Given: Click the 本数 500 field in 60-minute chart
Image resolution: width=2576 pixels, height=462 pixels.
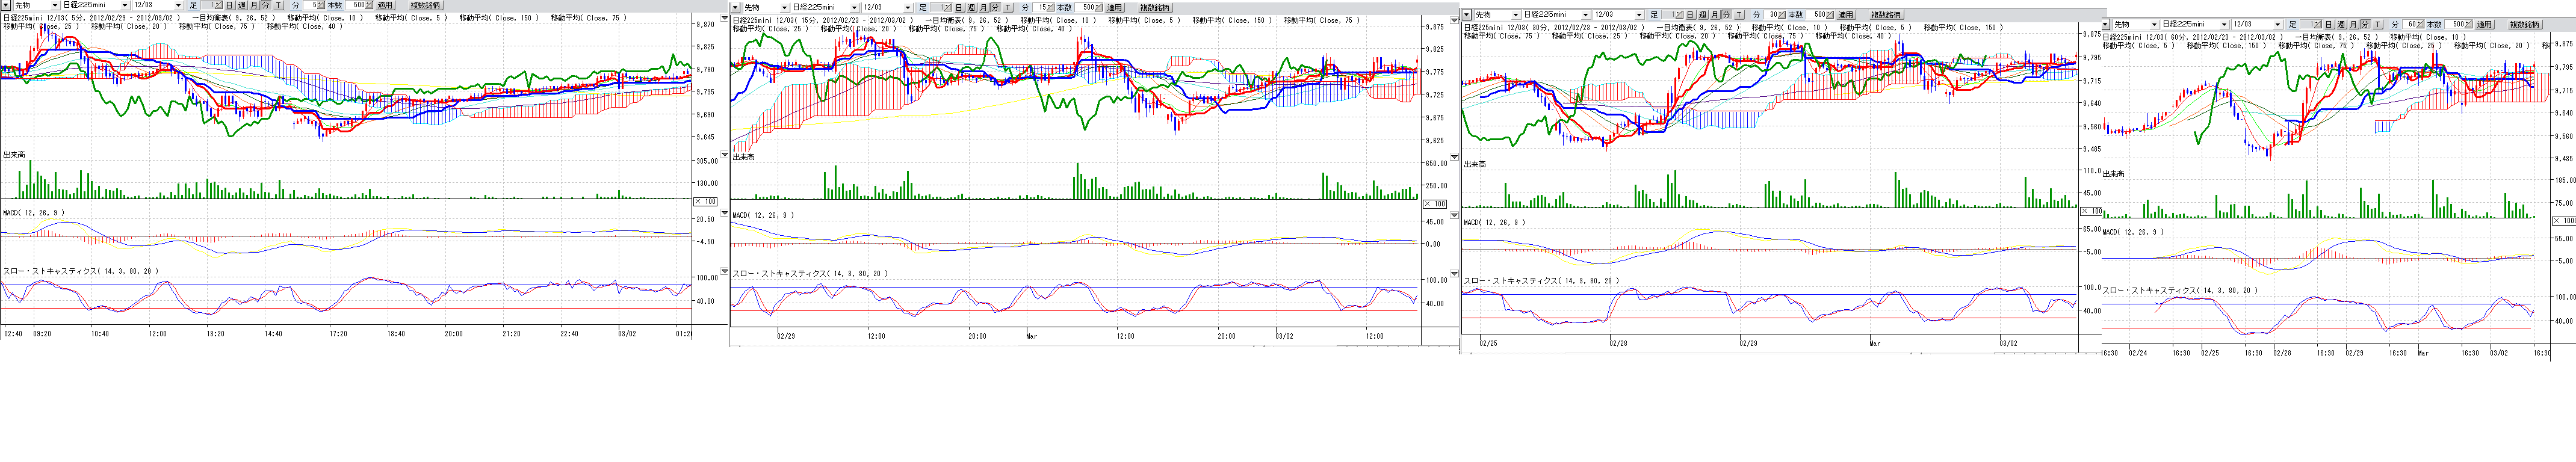Looking at the screenshot, I should [x=2451, y=24].
